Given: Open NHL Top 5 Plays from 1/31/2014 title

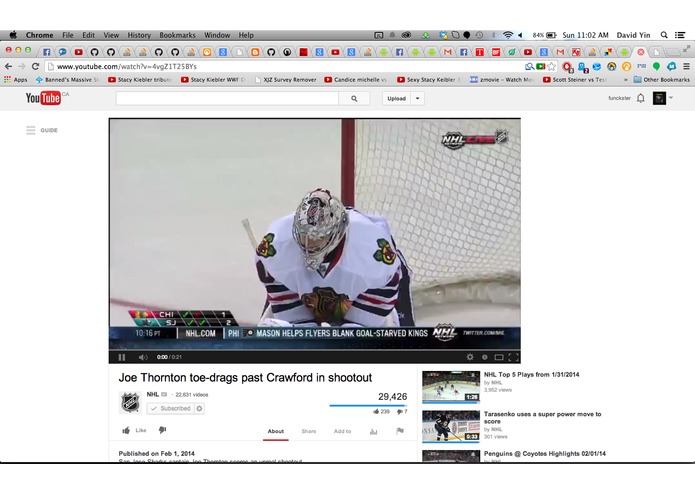Looking at the screenshot, I should (x=531, y=374).
